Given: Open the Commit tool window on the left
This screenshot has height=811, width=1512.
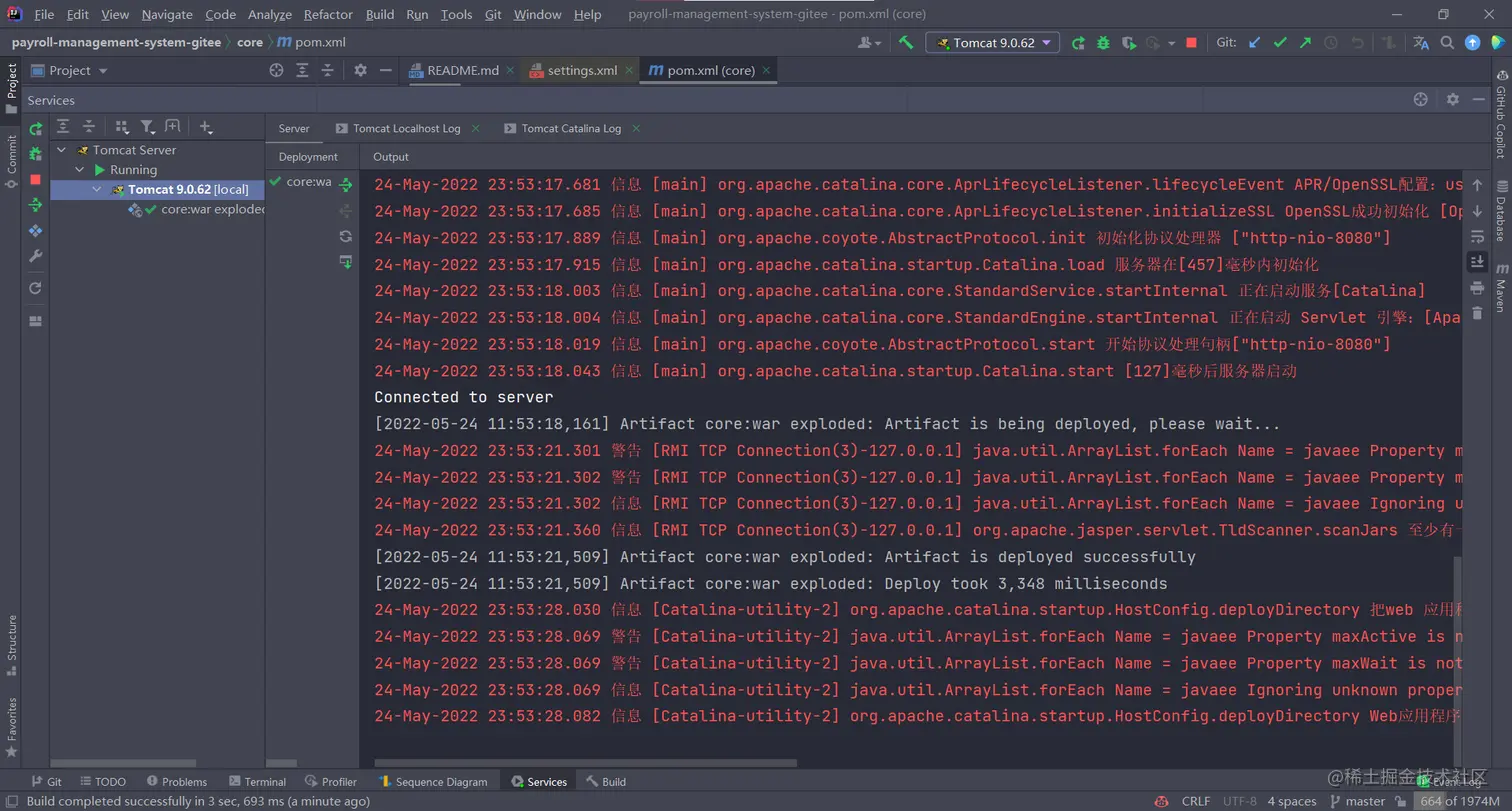Looking at the screenshot, I should click(x=11, y=162).
